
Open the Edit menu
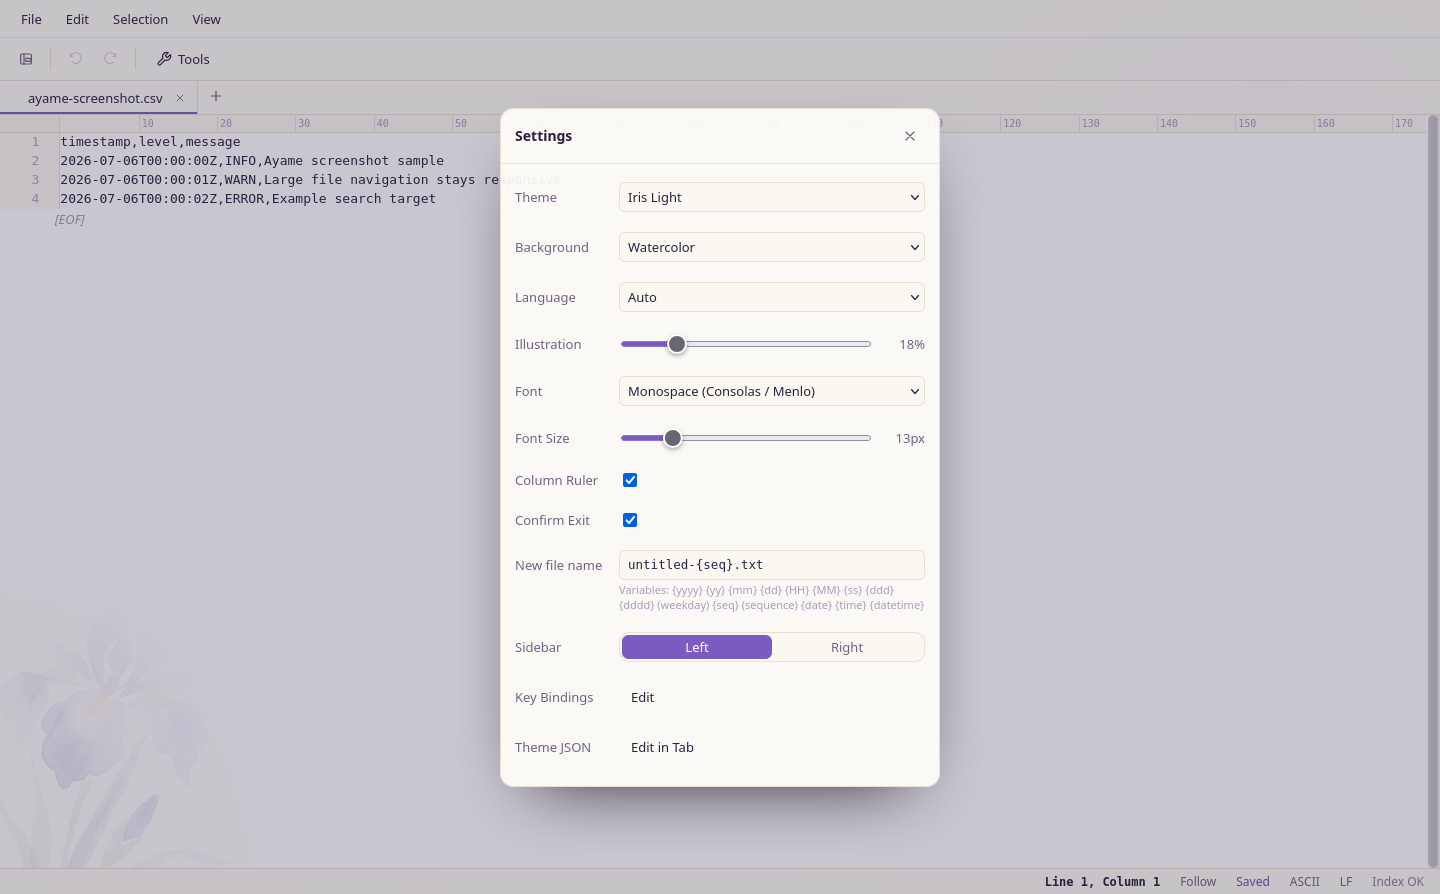(x=77, y=19)
